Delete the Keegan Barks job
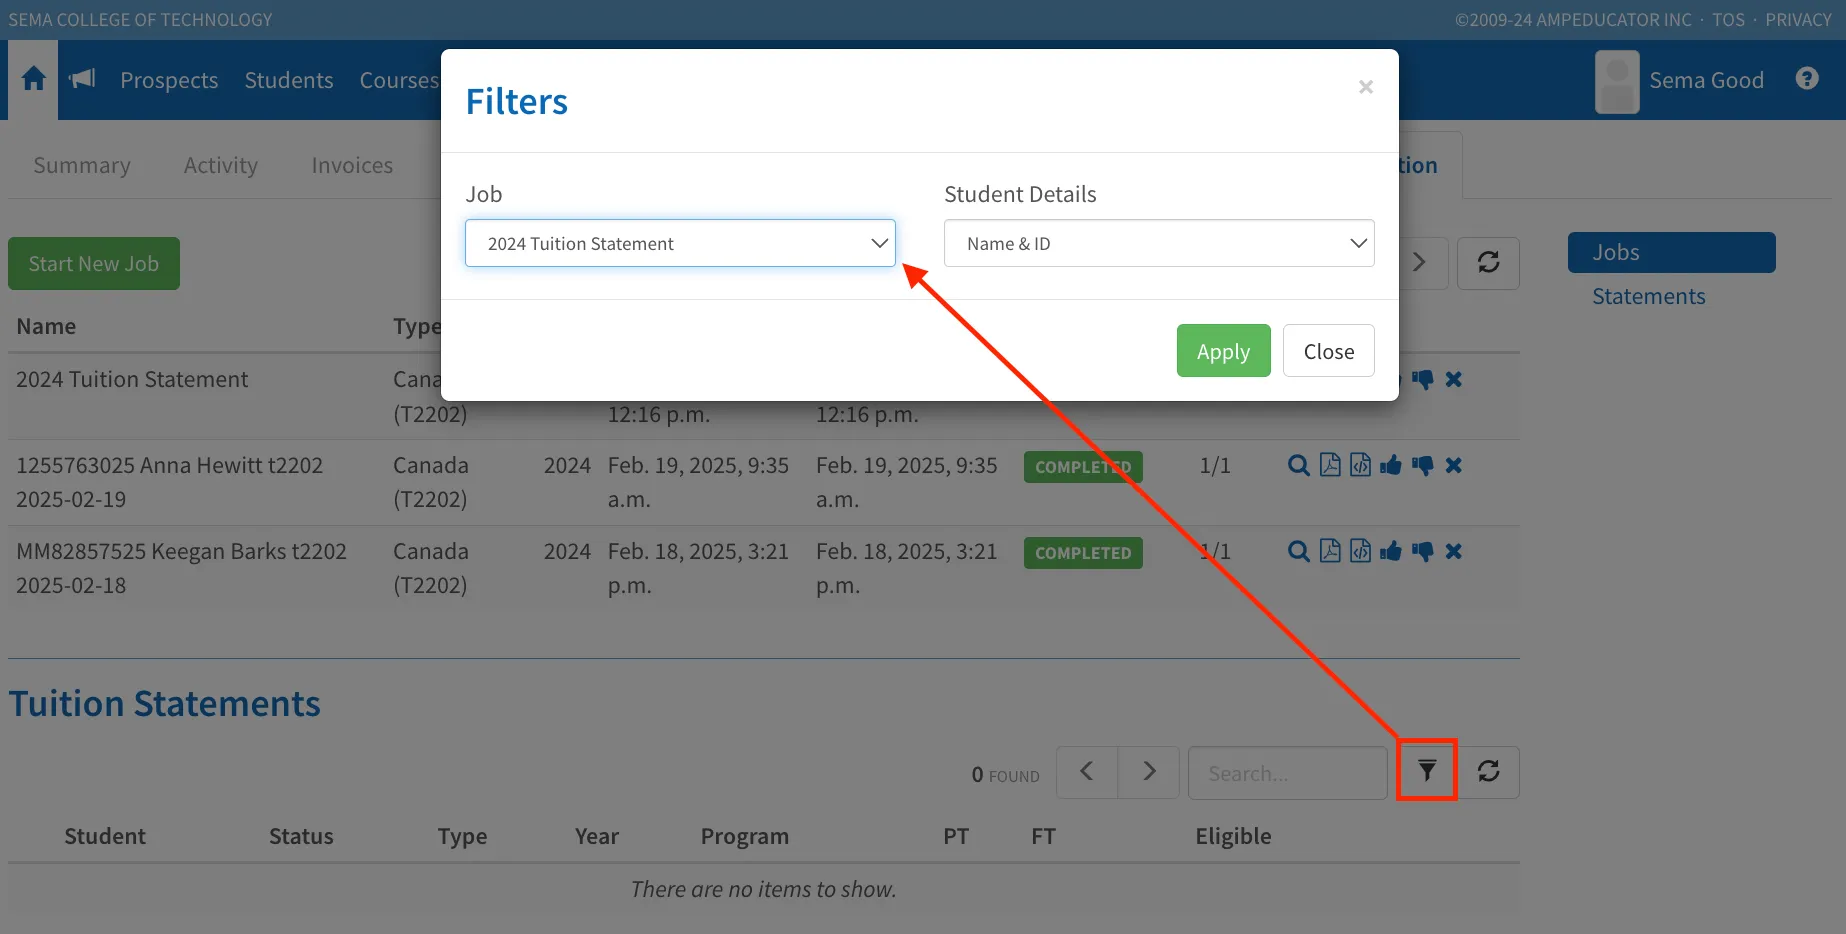Screen dimensions: 1846x934 point(1454,551)
